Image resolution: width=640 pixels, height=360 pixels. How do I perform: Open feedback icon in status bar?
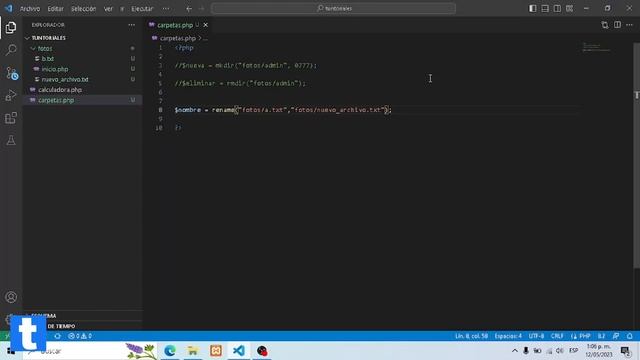[616, 336]
